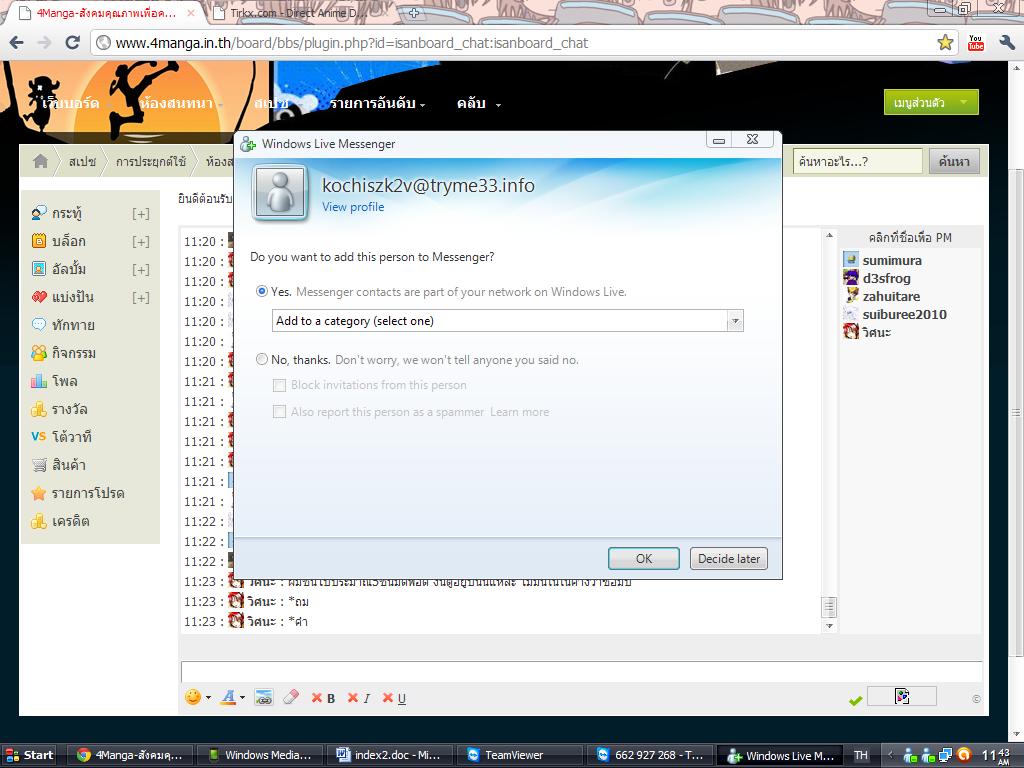Image resolution: width=1024 pixels, height=768 pixels.
Task: Toggle underline U formatting in chat
Action: coord(394,698)
